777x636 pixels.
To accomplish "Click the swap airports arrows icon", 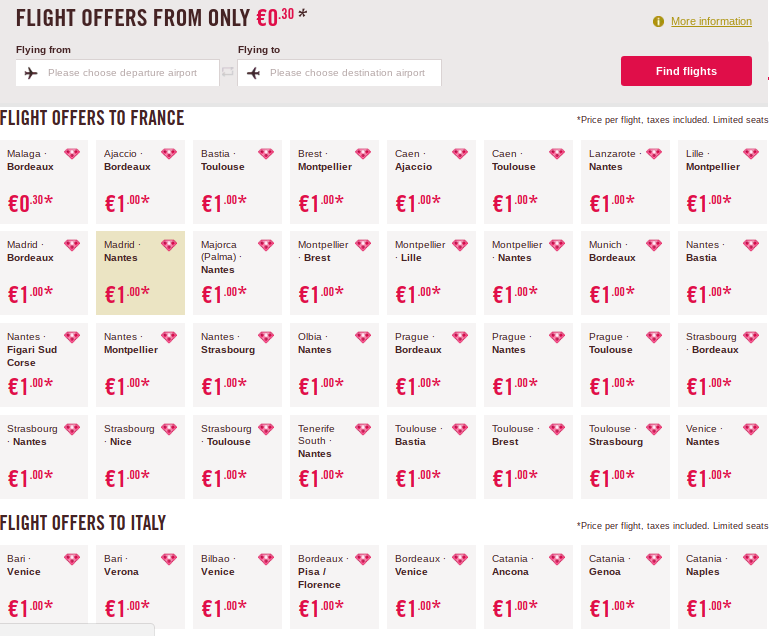I will click(x=228, y=72).
